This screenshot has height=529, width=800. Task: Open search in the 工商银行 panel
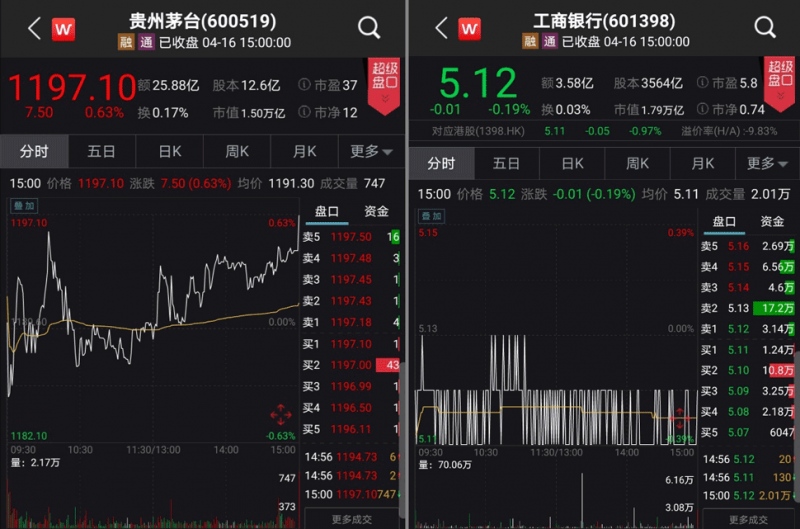tap(765, 28)
